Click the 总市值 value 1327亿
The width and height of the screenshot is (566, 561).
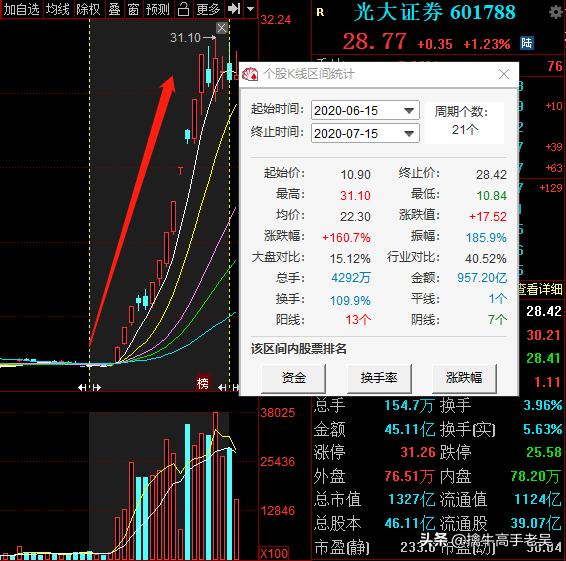coord(412,500)
